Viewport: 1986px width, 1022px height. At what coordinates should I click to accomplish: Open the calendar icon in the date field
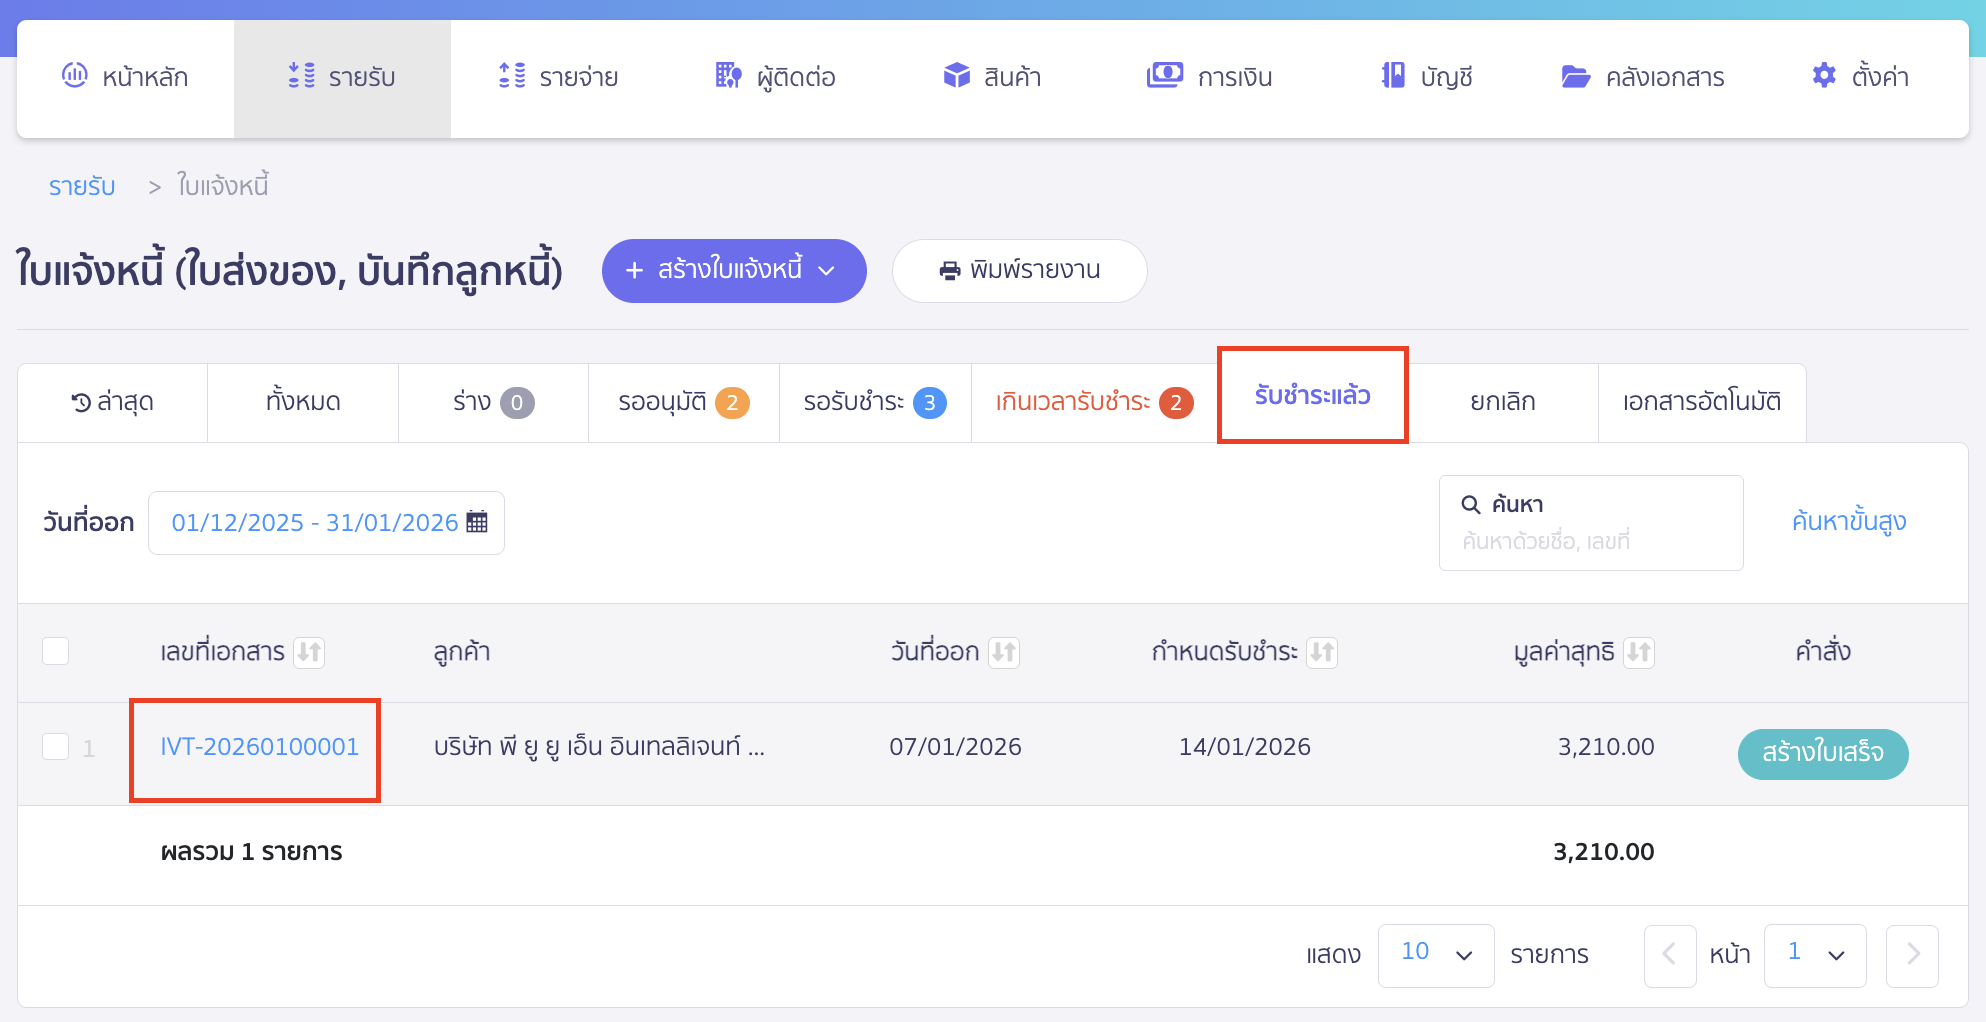coord(480,522)
